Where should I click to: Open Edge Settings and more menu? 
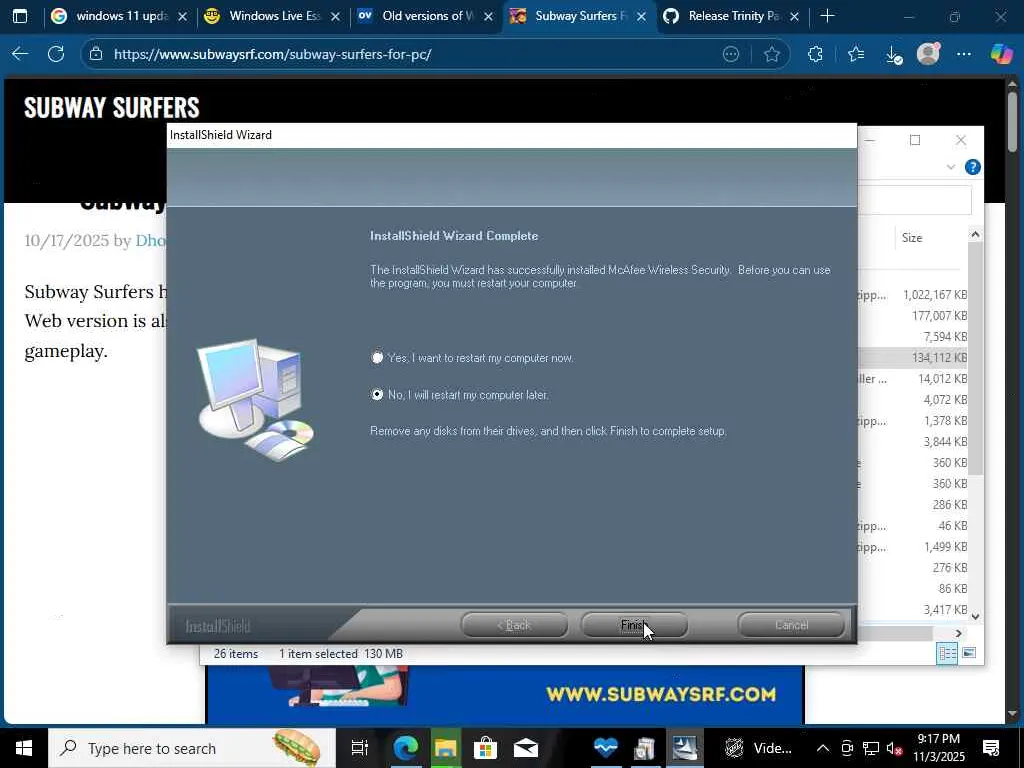point(963,54)
